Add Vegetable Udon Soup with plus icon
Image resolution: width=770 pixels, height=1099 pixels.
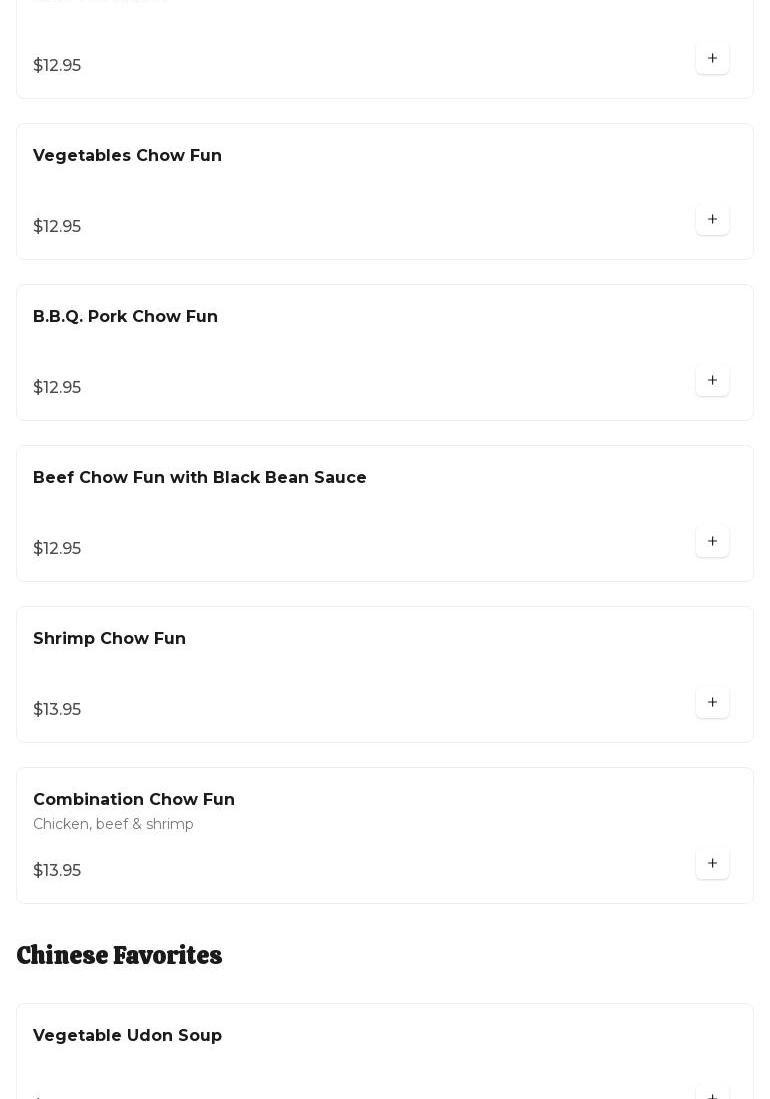pyautogui.click(x=712, y=1093)
